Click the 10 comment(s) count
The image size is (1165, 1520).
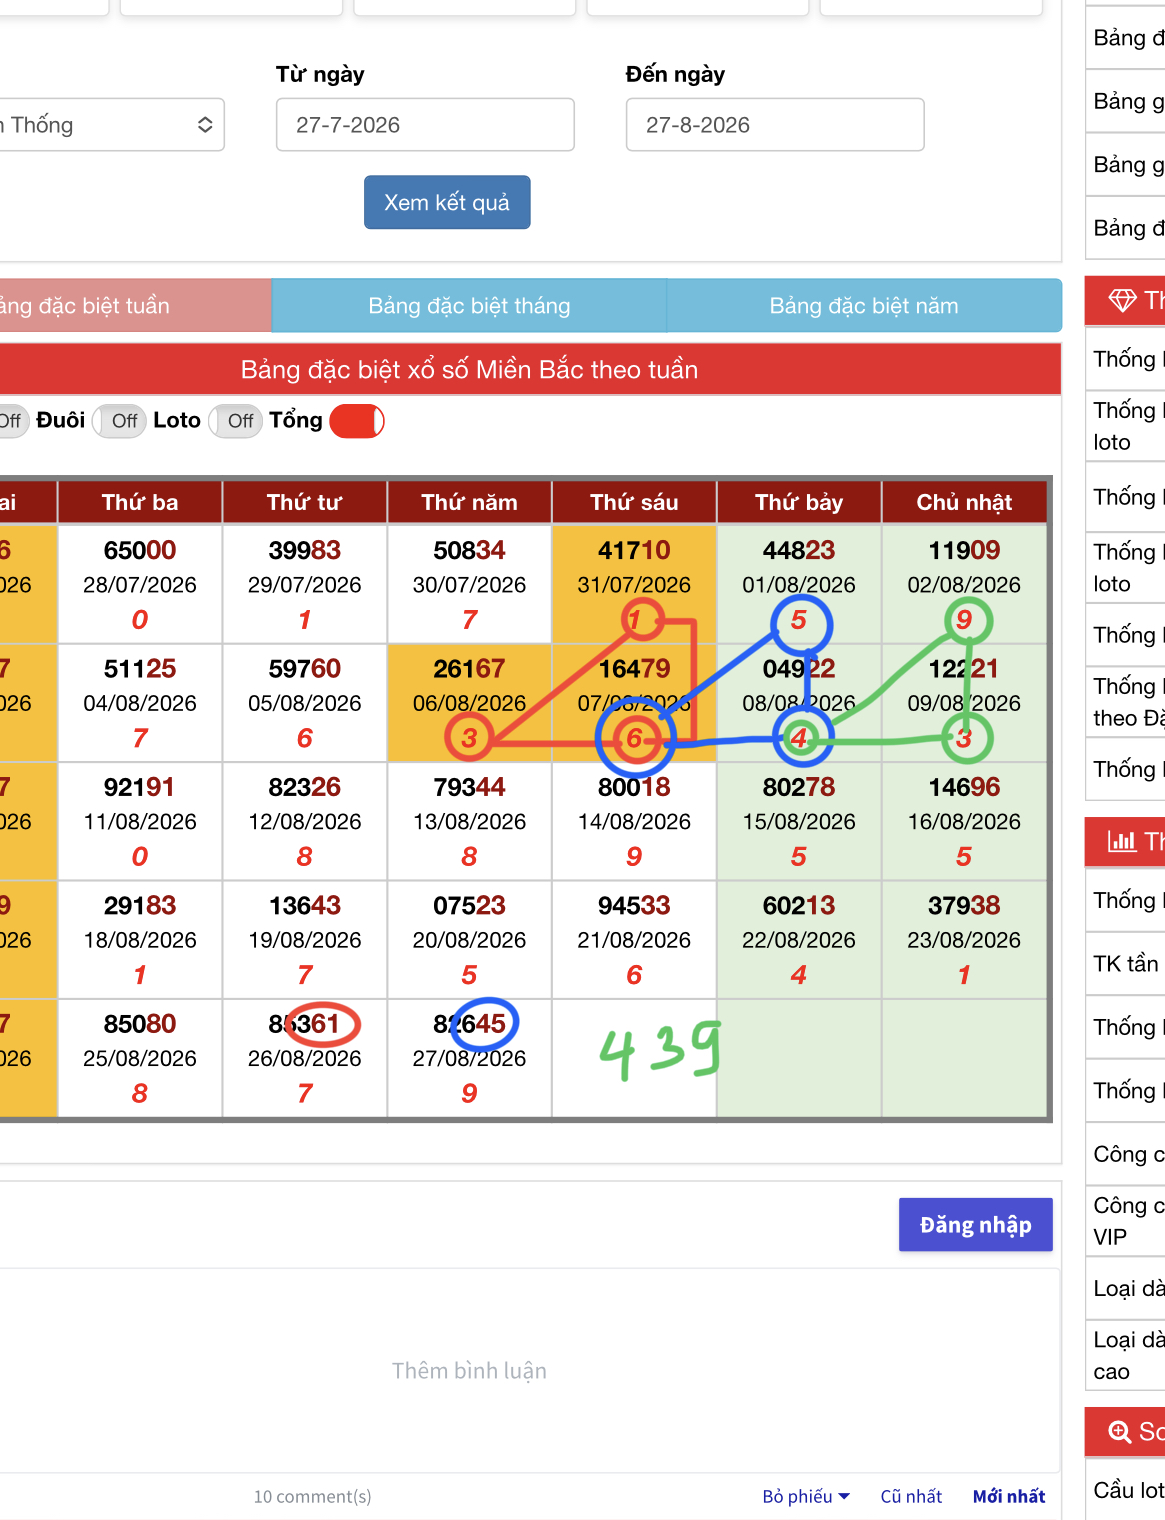click(312, 1497)
